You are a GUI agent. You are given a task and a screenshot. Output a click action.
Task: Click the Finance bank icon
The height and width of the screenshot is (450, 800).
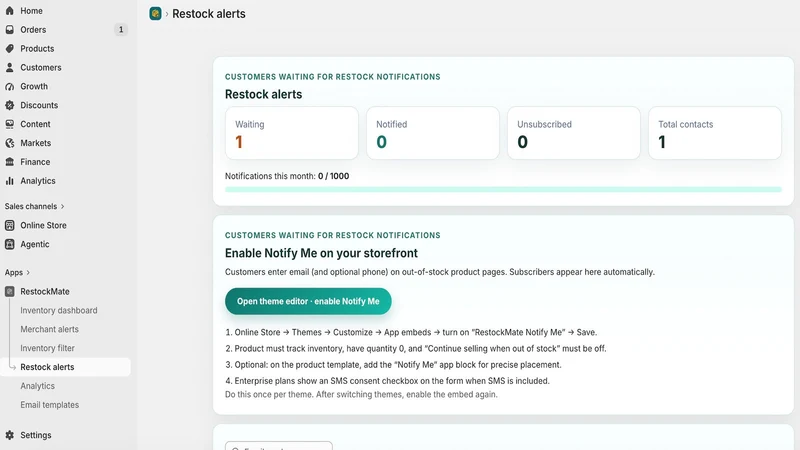(10, 162)
